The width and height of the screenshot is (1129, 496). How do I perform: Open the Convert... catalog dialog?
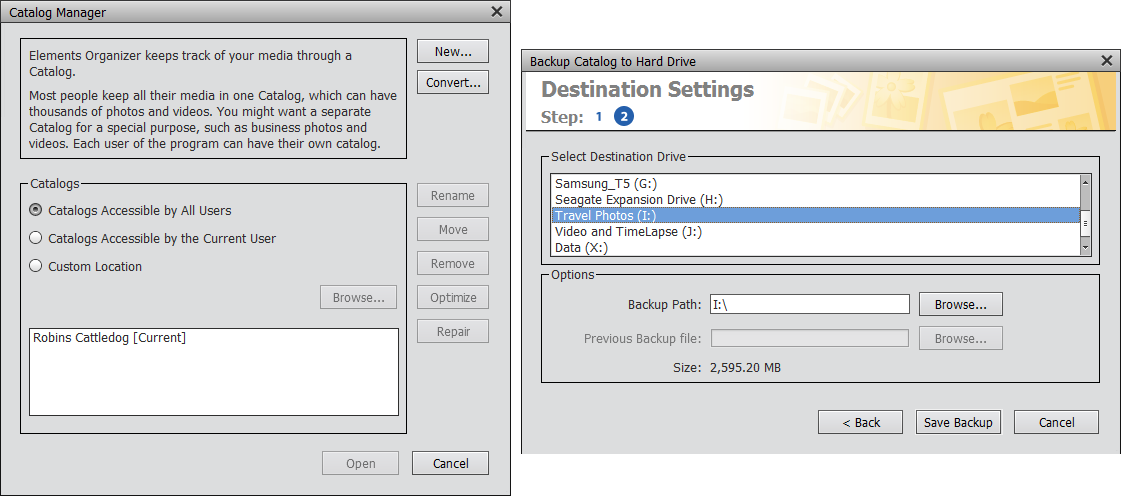point(453,82)
